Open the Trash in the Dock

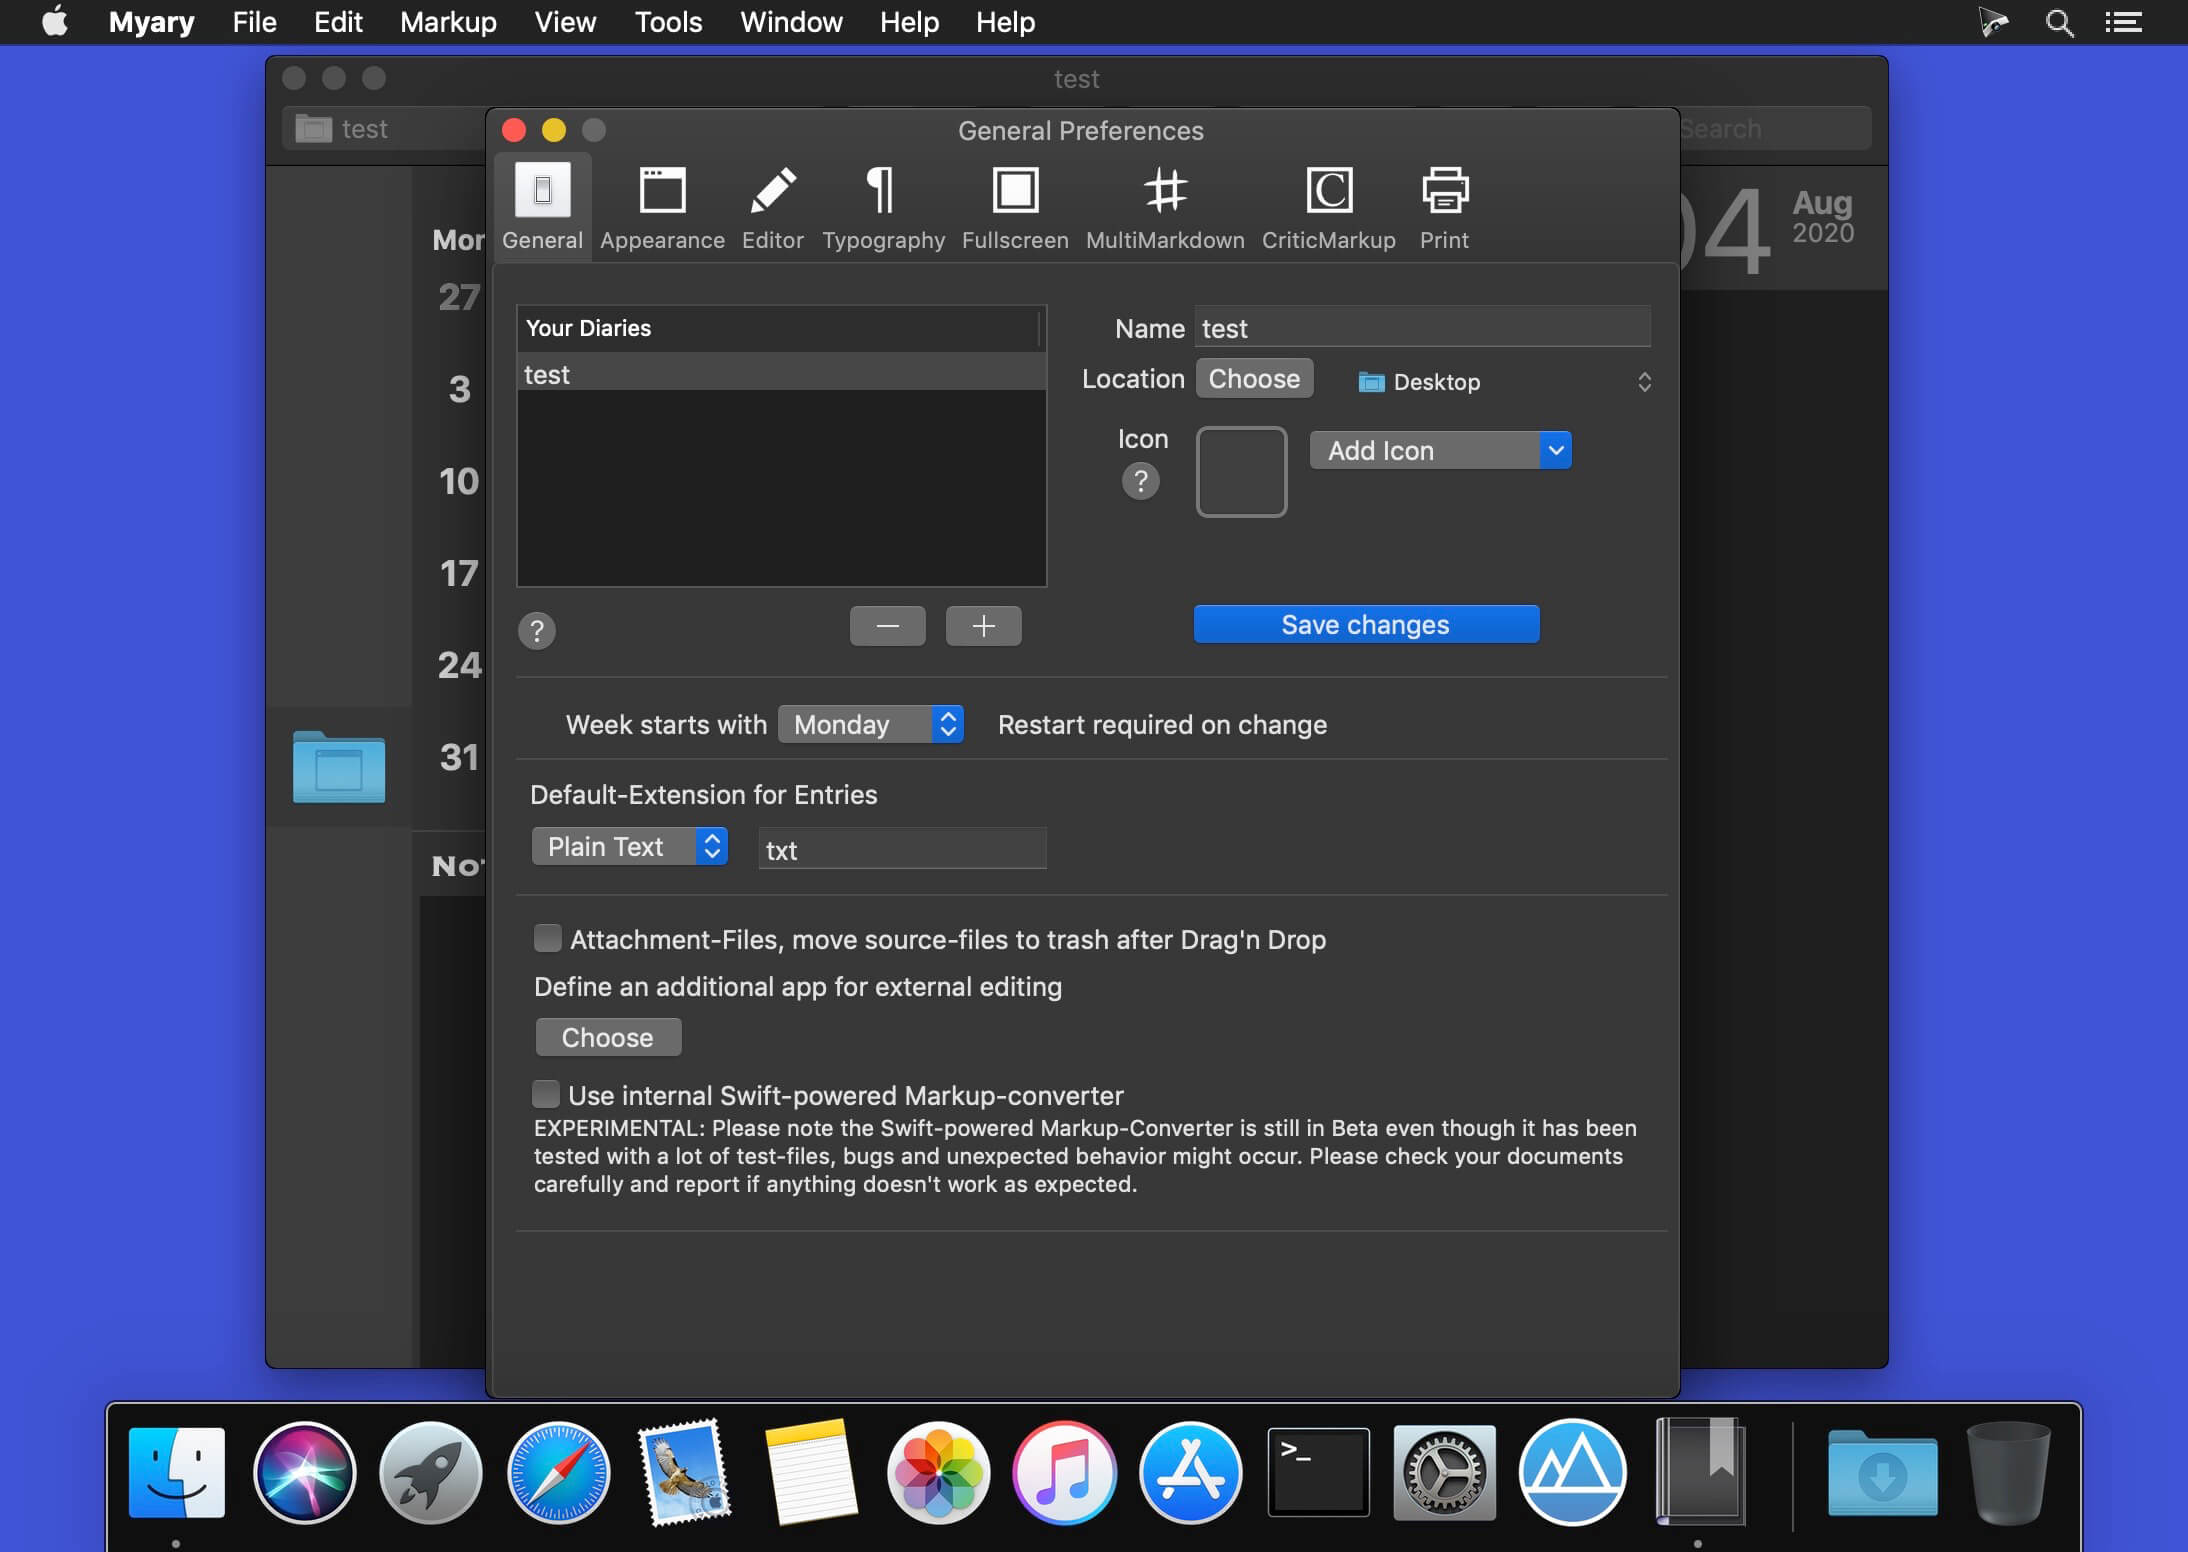[2008, 1473]
